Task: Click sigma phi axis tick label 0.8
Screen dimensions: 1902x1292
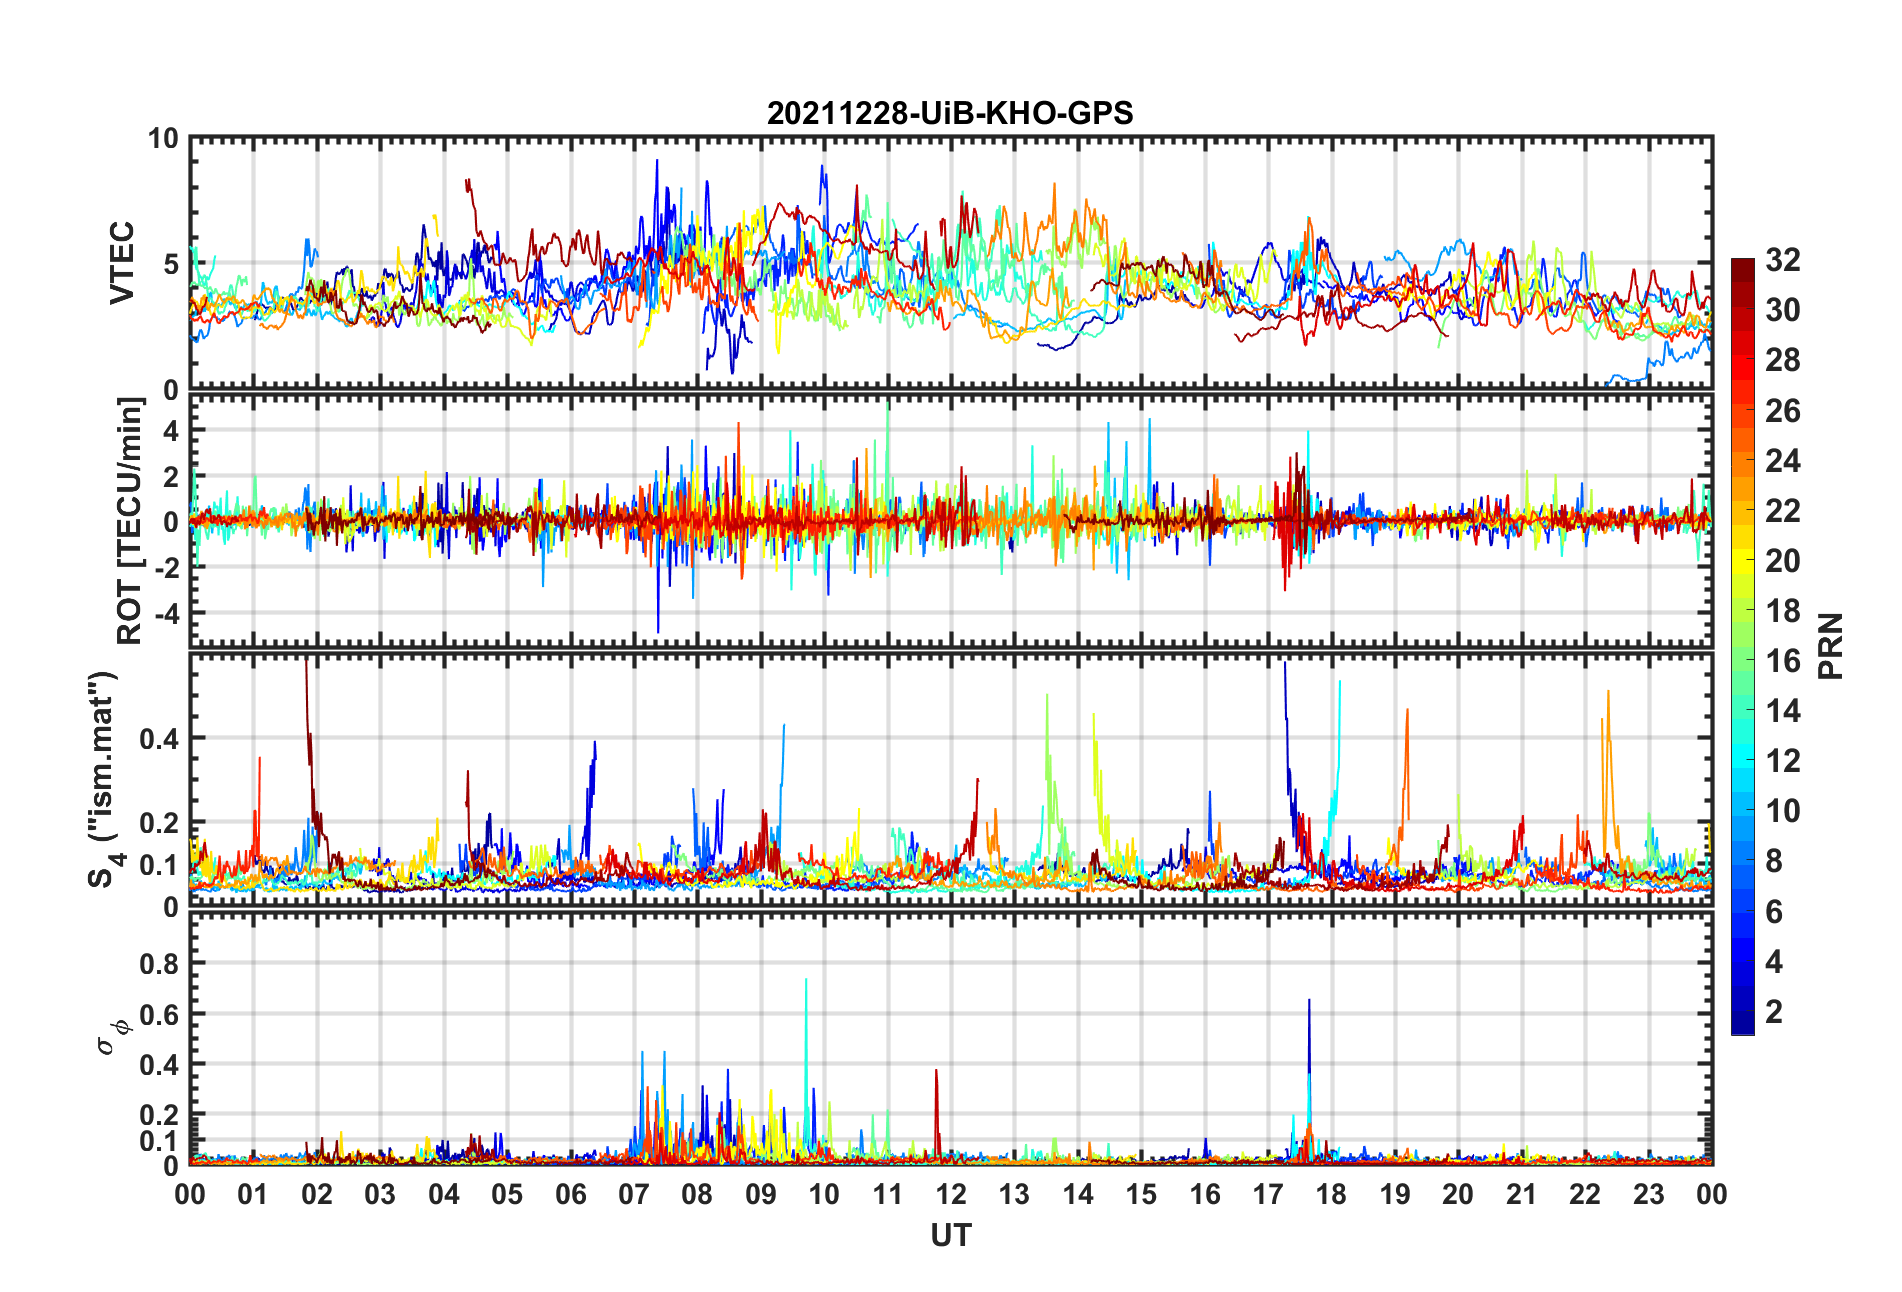Action: tap(159, 964)
